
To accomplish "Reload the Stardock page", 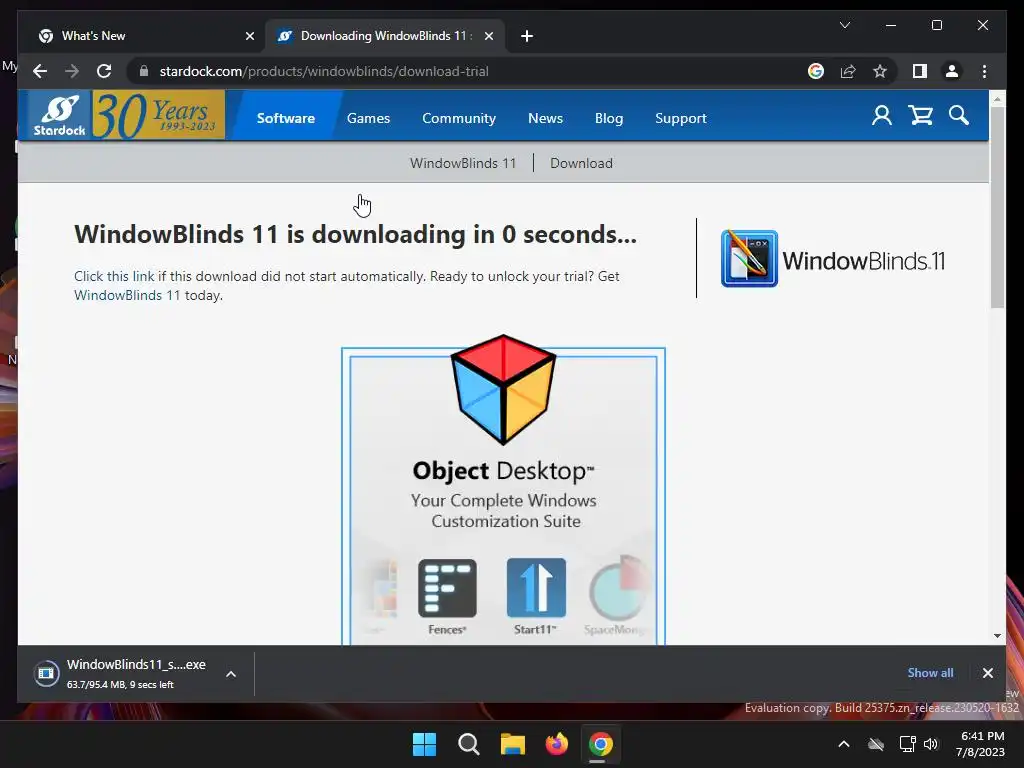I will (x=104, y=71).
